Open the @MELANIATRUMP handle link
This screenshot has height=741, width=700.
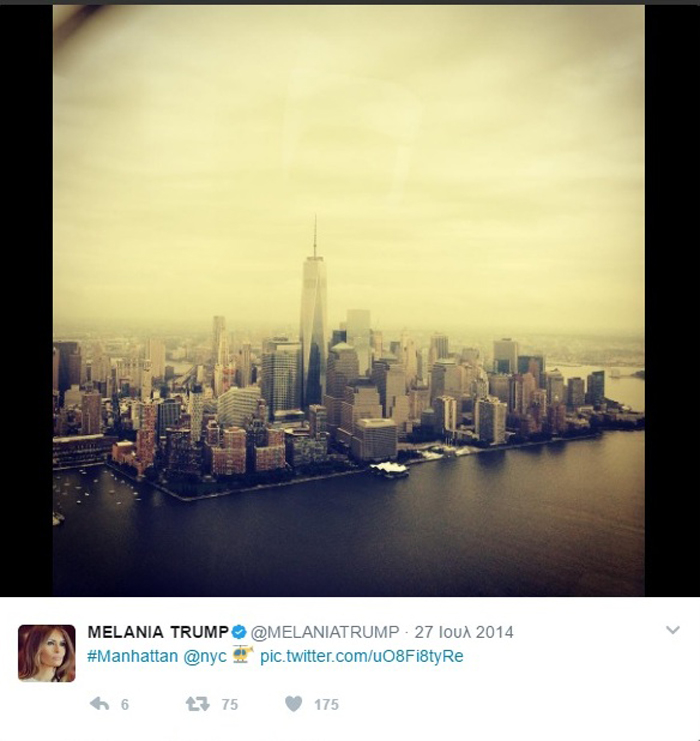325,632
